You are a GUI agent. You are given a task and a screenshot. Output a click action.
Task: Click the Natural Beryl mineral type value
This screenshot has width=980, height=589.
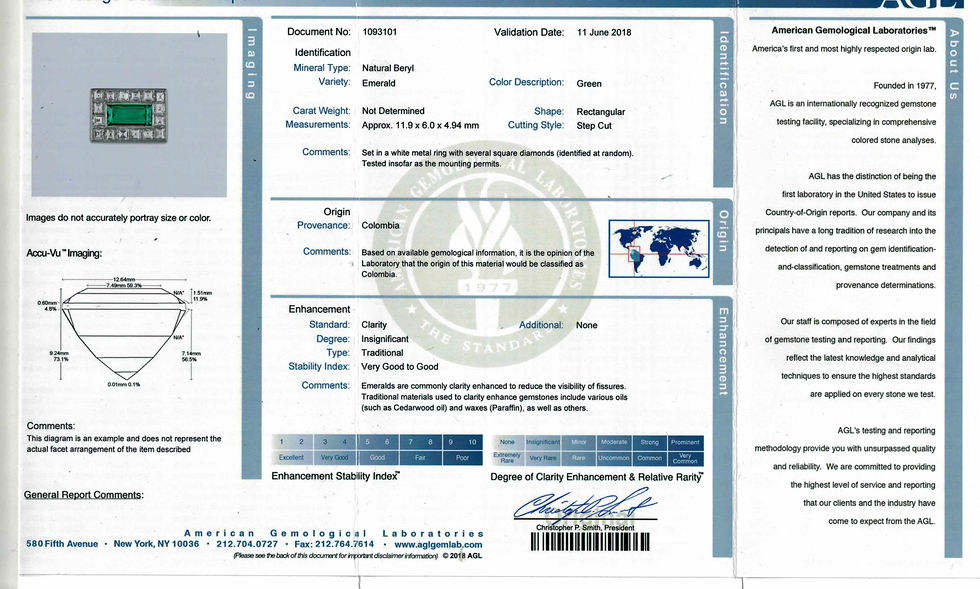click(x=388, y=68)
